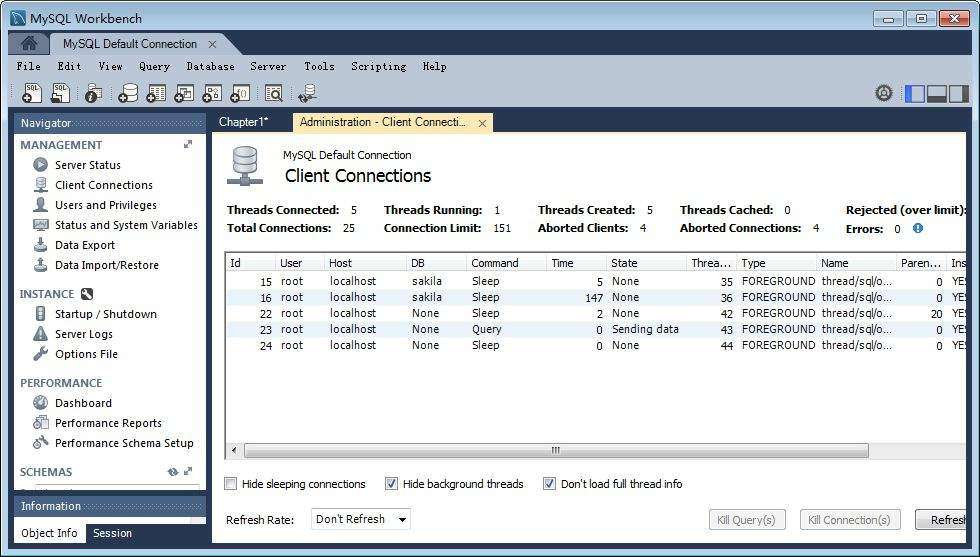Open Status and System Variables
The image size is (980, 557).
pyautogui.click(x=126, y=225)
